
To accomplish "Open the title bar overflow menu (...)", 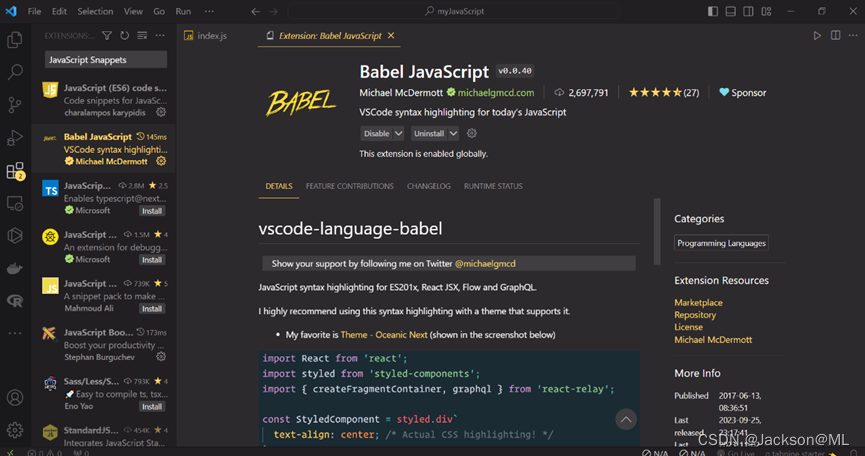I will coord(207,11).
